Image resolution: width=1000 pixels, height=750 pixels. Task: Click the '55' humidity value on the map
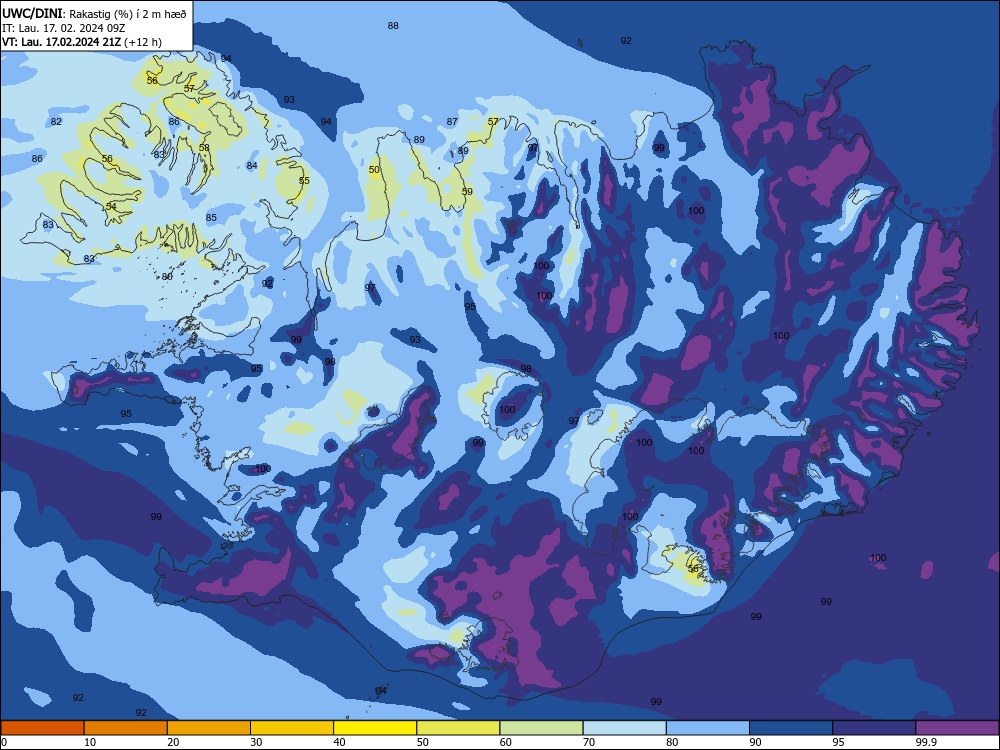click(304, 180)
